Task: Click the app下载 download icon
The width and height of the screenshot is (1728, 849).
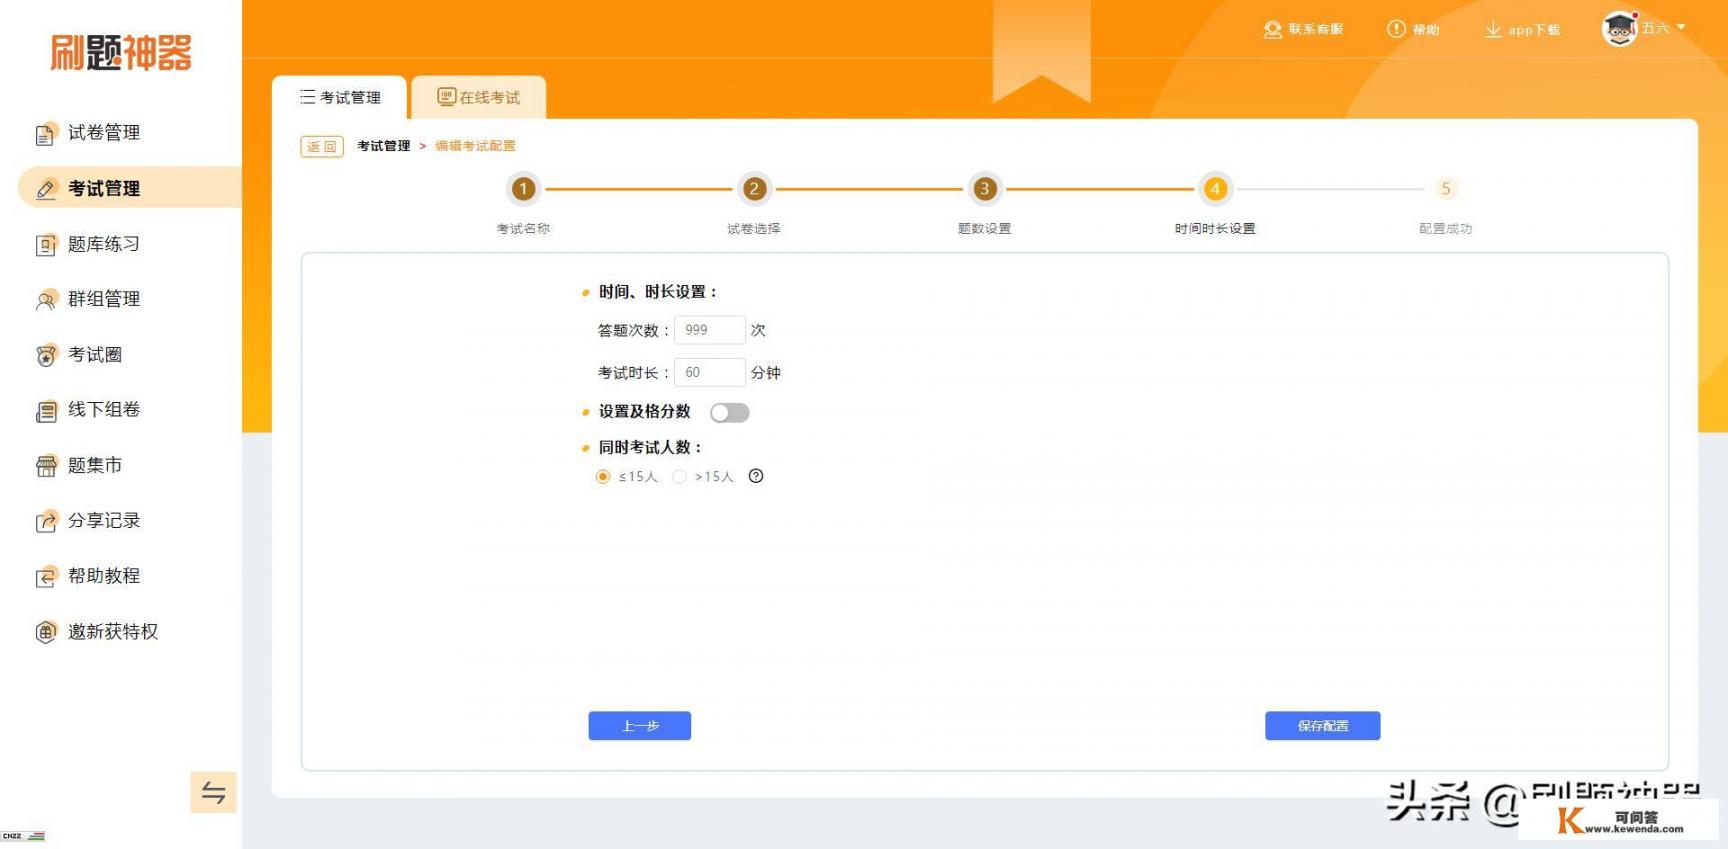Action: [x=1493, y=30]
